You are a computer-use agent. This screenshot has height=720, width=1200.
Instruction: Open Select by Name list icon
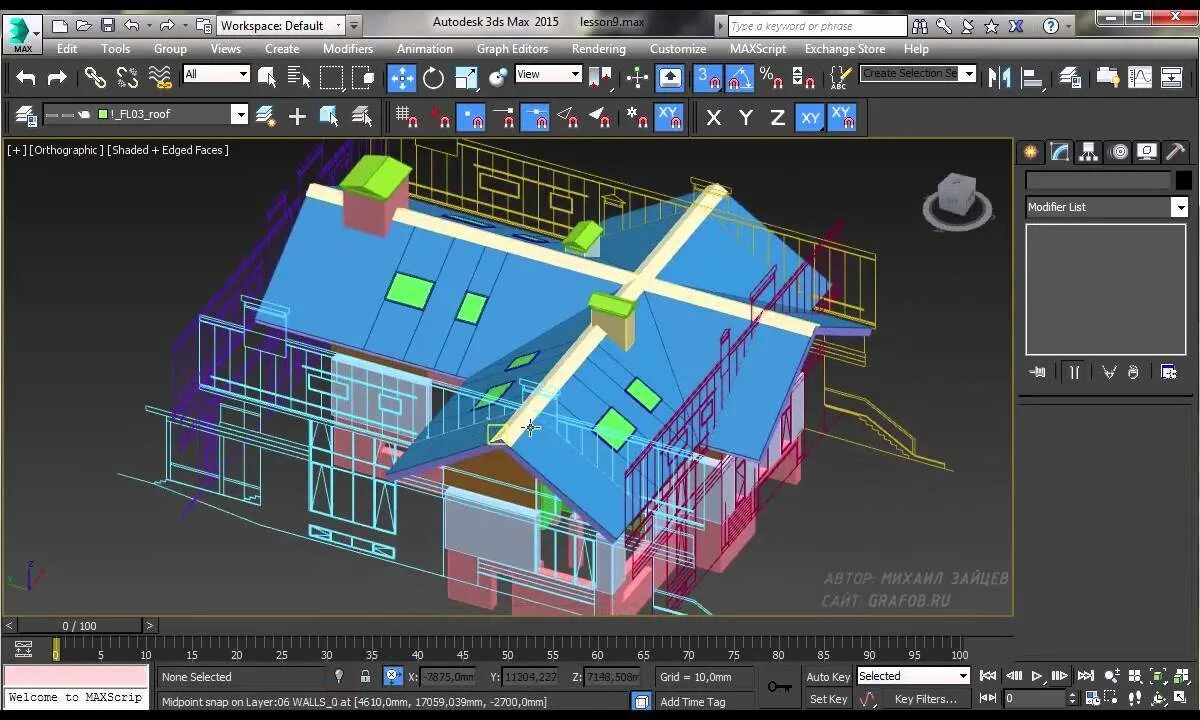click(299, 77)
